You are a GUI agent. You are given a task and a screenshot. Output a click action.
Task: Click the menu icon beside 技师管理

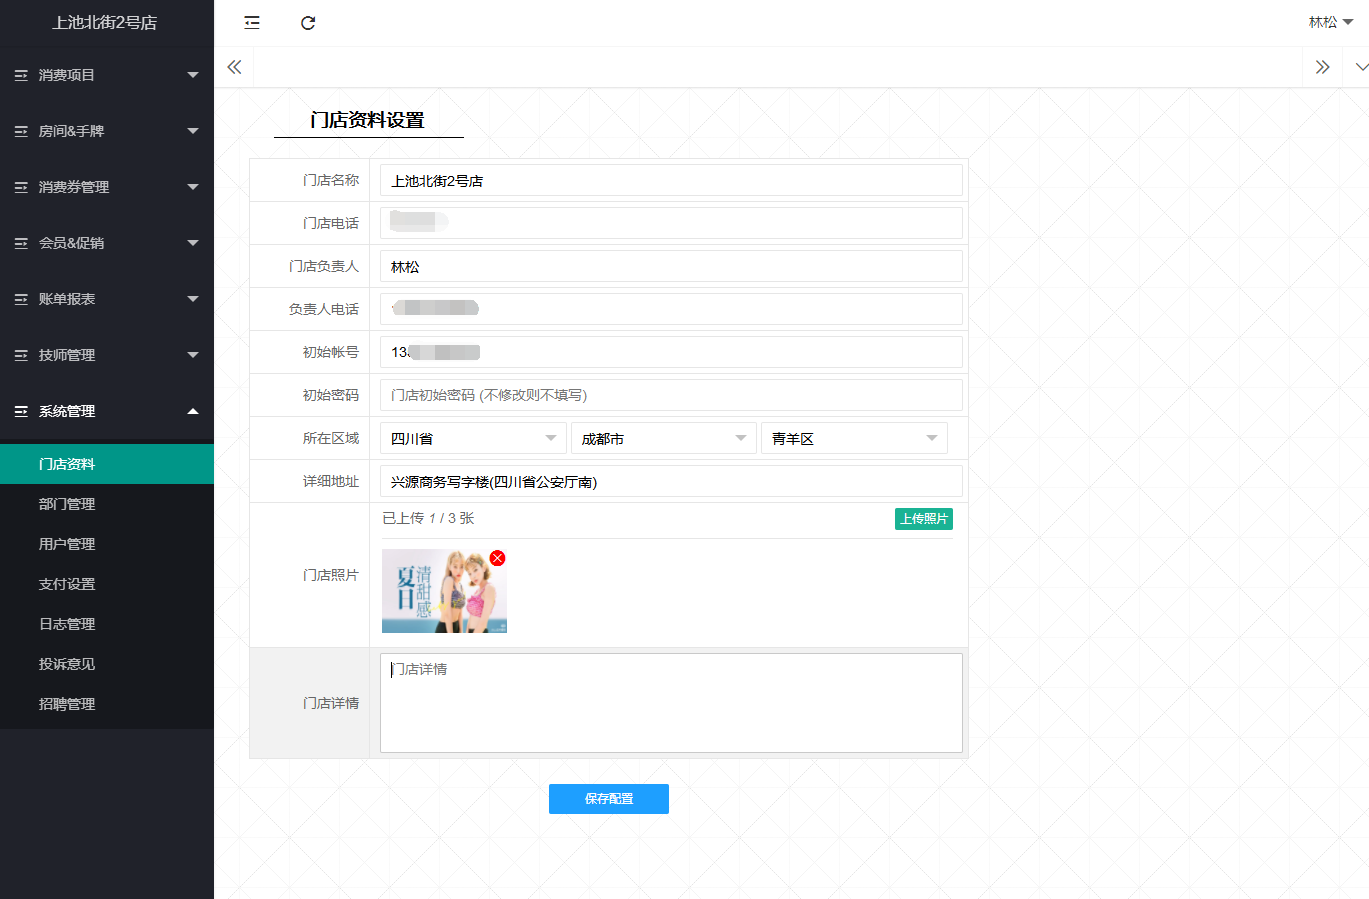pos(21,355)
